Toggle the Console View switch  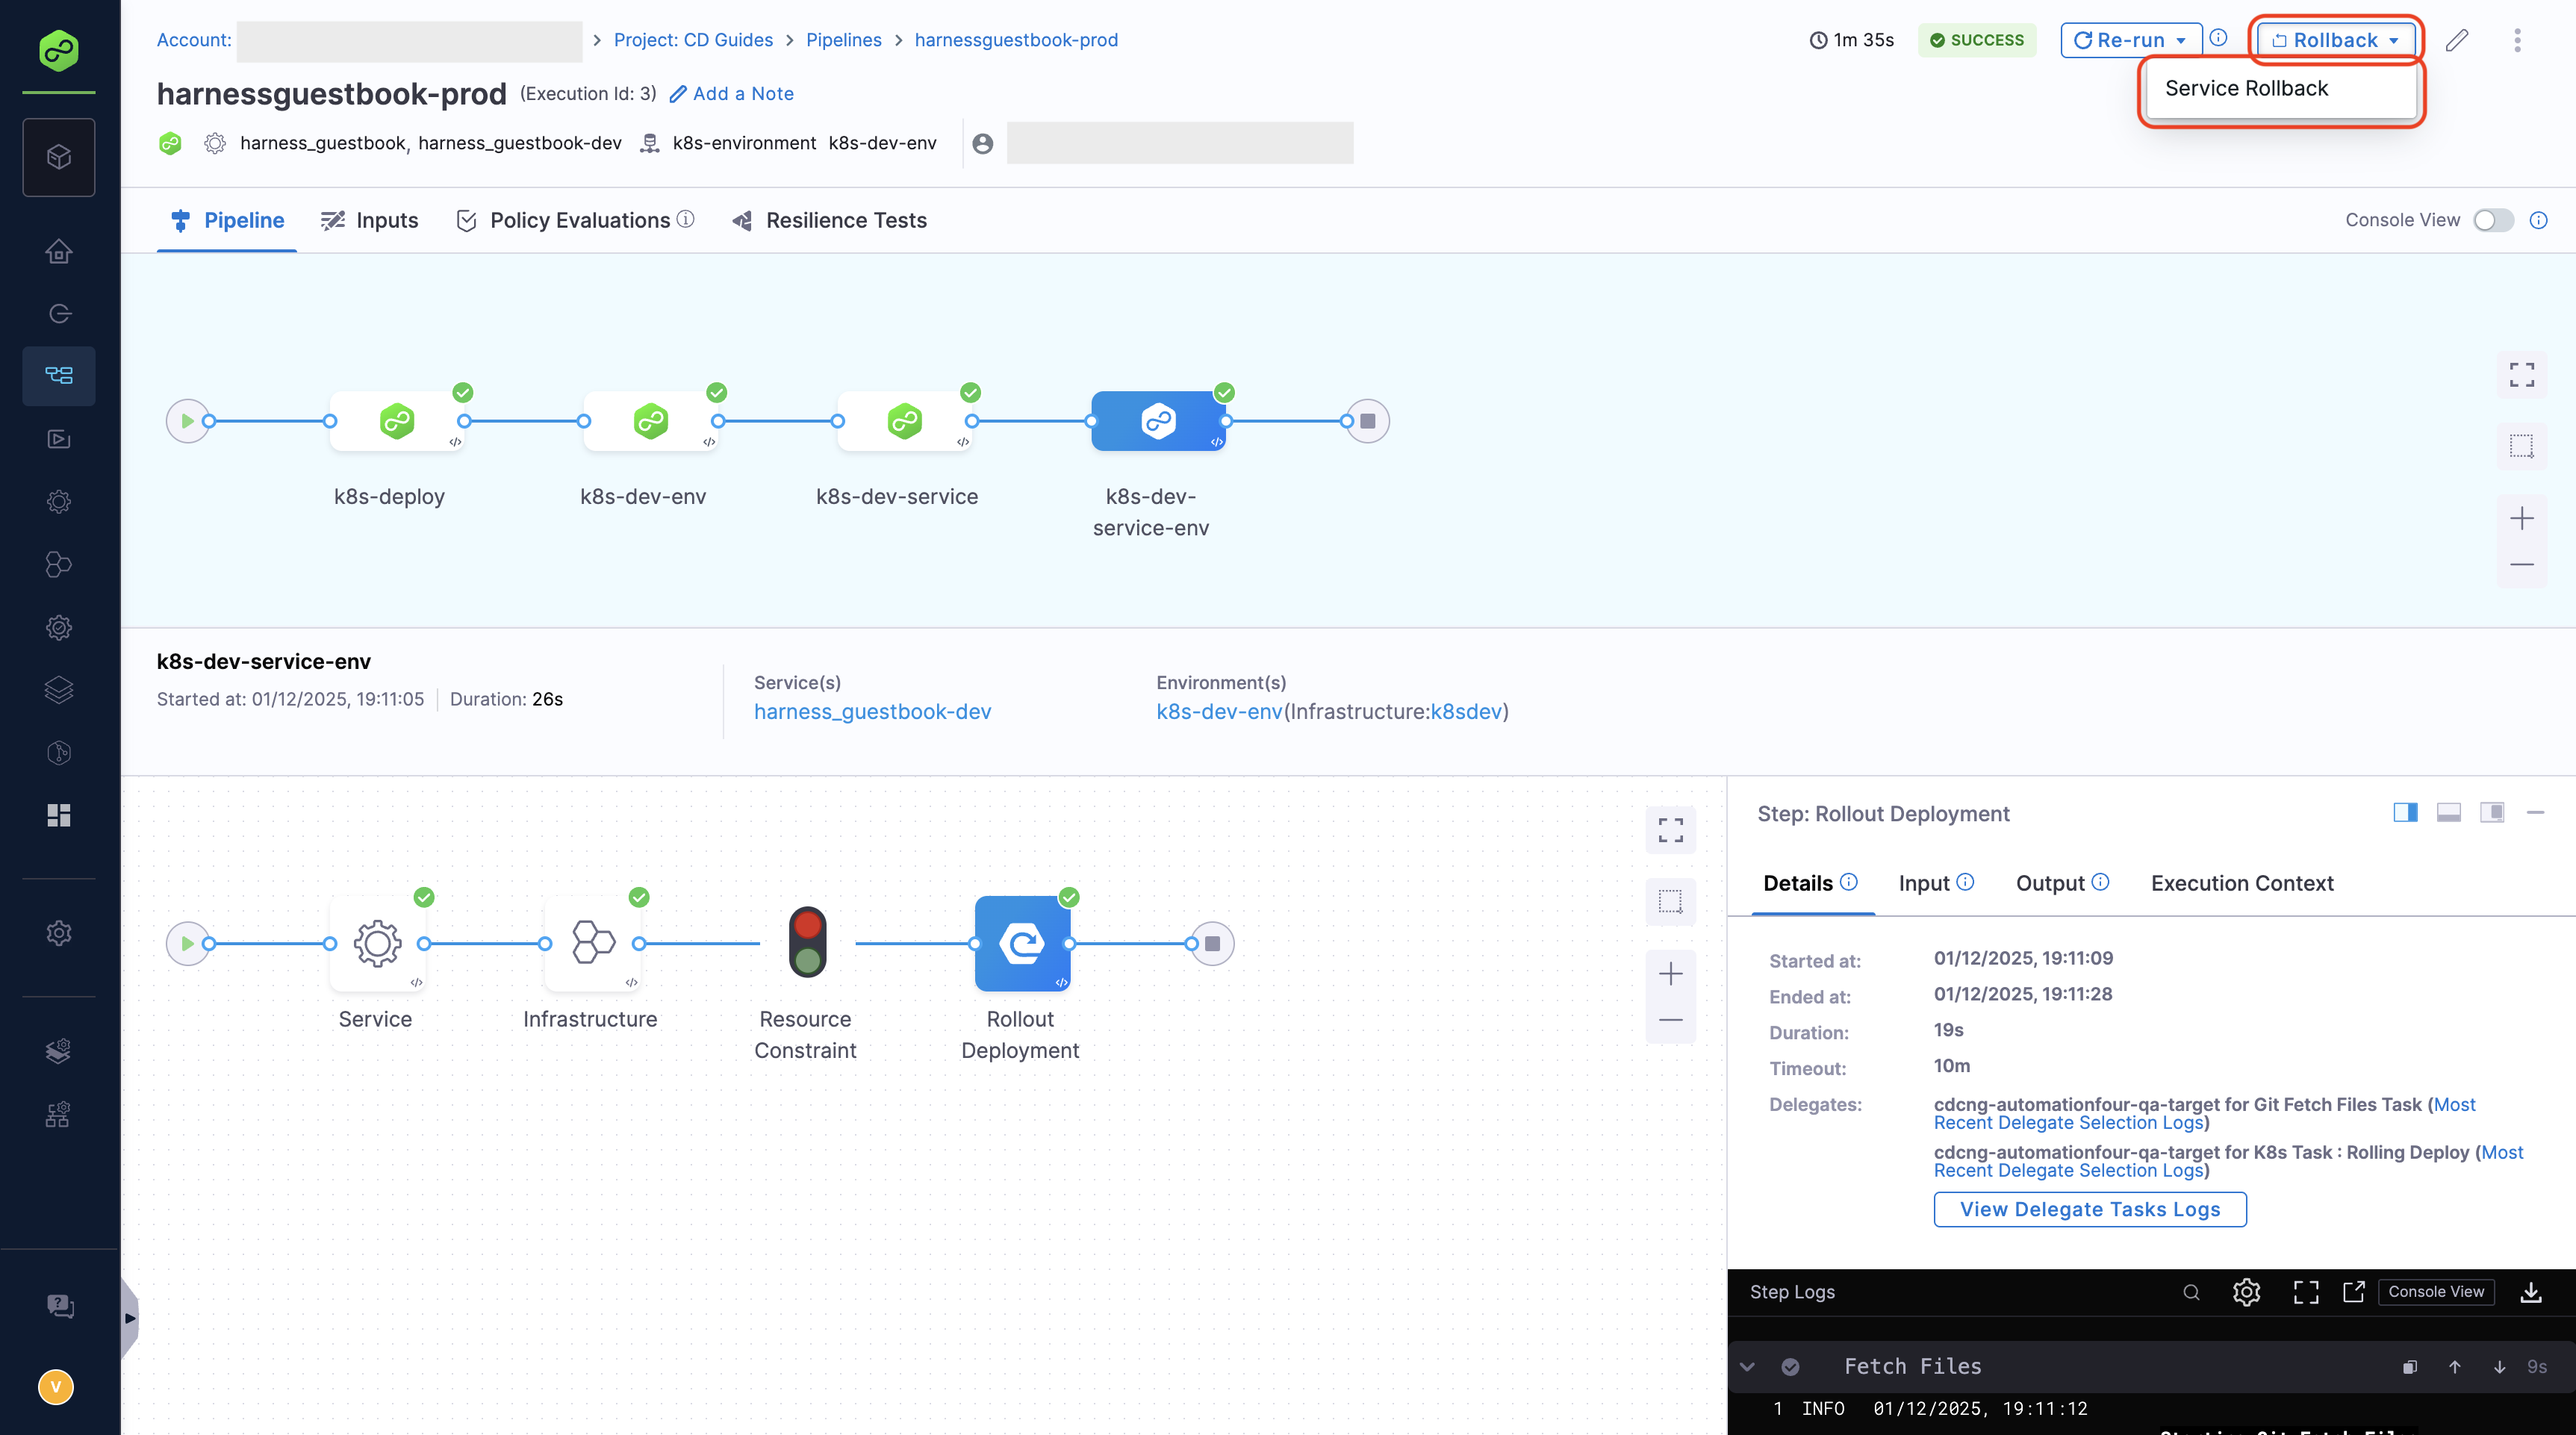point(2492,220)
